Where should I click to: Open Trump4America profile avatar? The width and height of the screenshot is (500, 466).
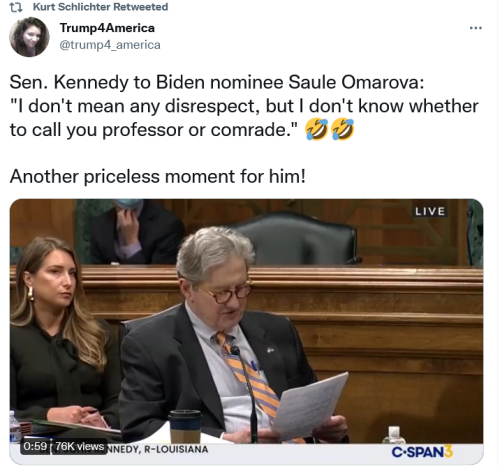click(29, 37)
